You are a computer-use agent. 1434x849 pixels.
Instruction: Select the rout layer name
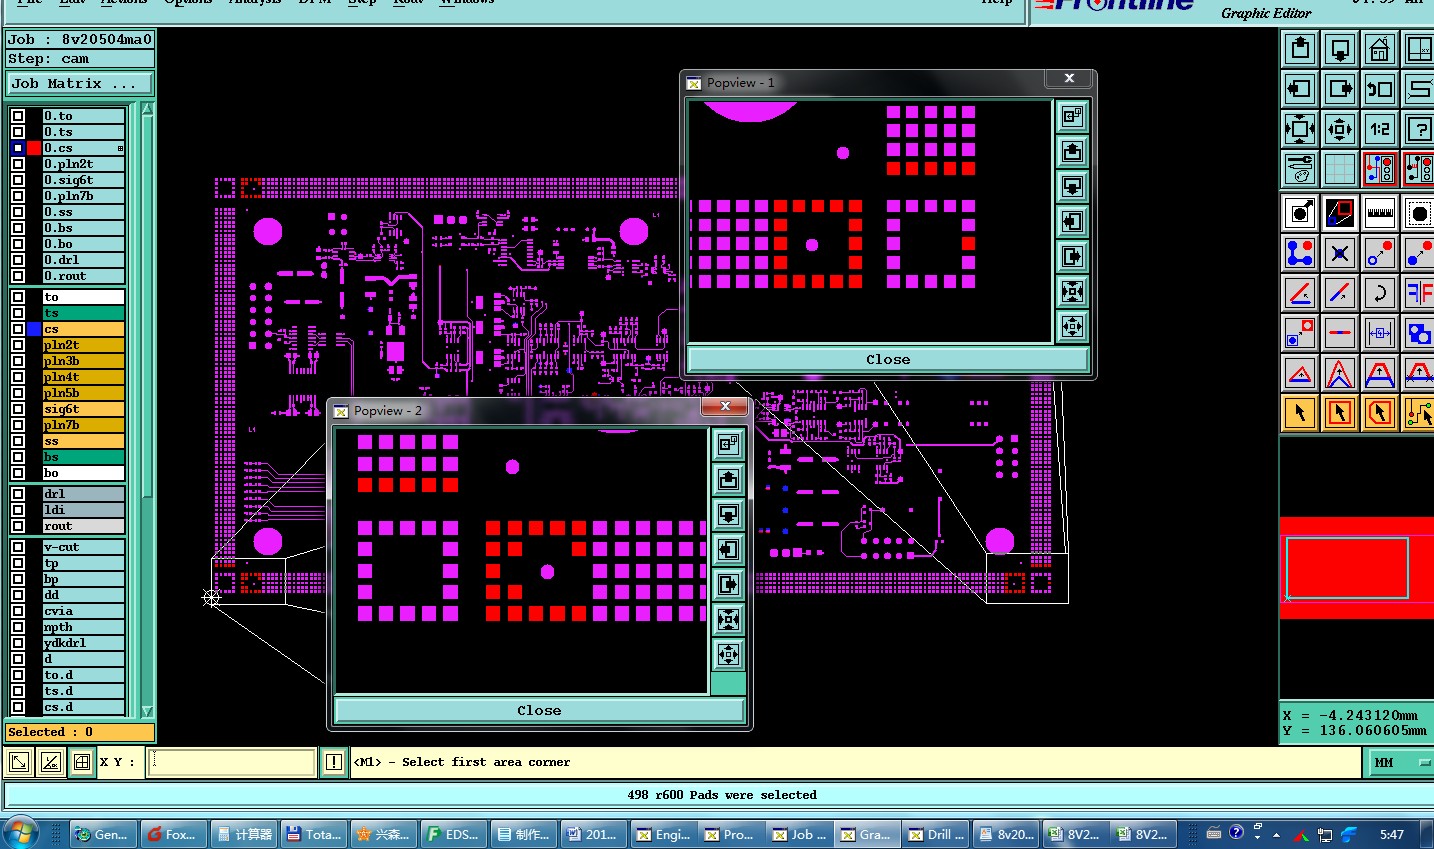(x=84, y=526)
